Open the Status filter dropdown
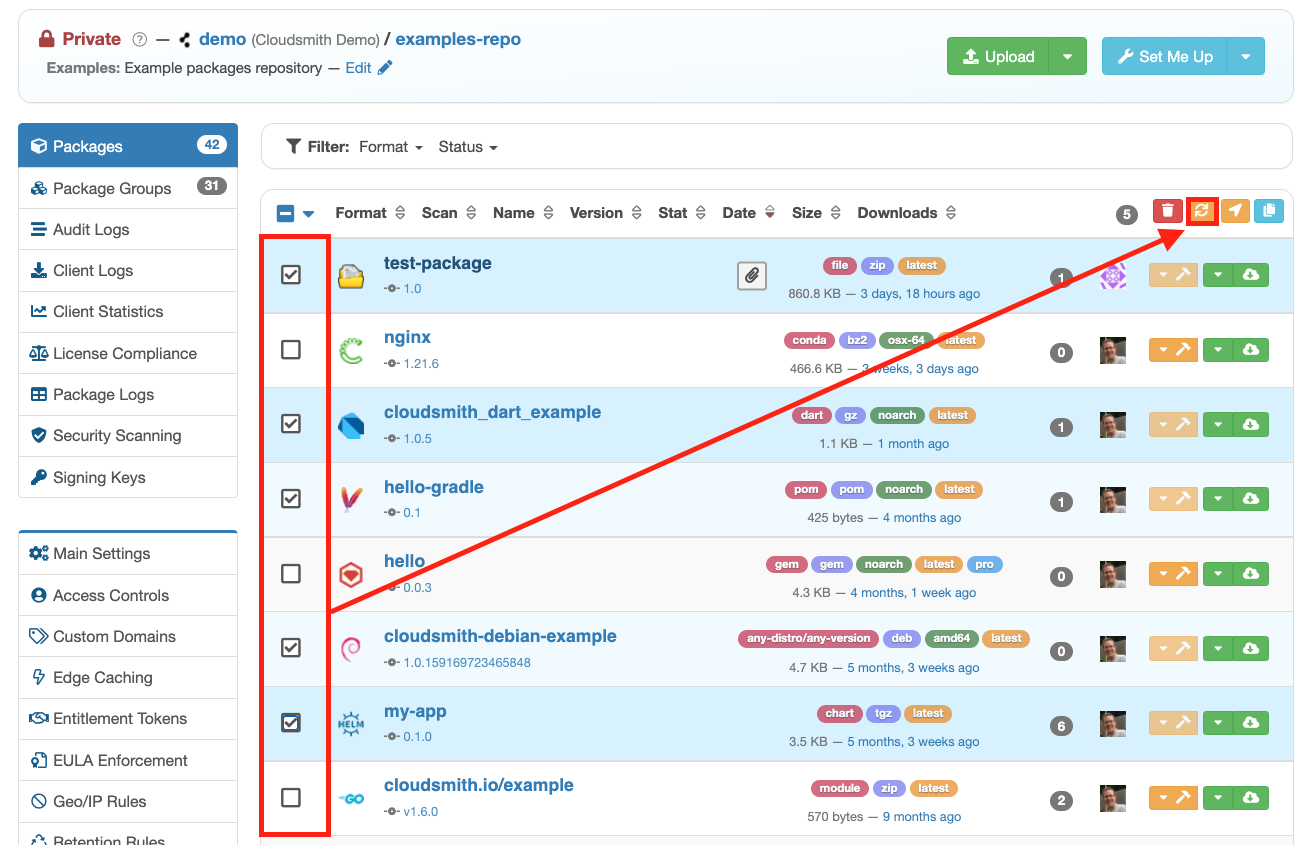Image resolution: width=1313 pixels, height=845 pixels. 468,147
